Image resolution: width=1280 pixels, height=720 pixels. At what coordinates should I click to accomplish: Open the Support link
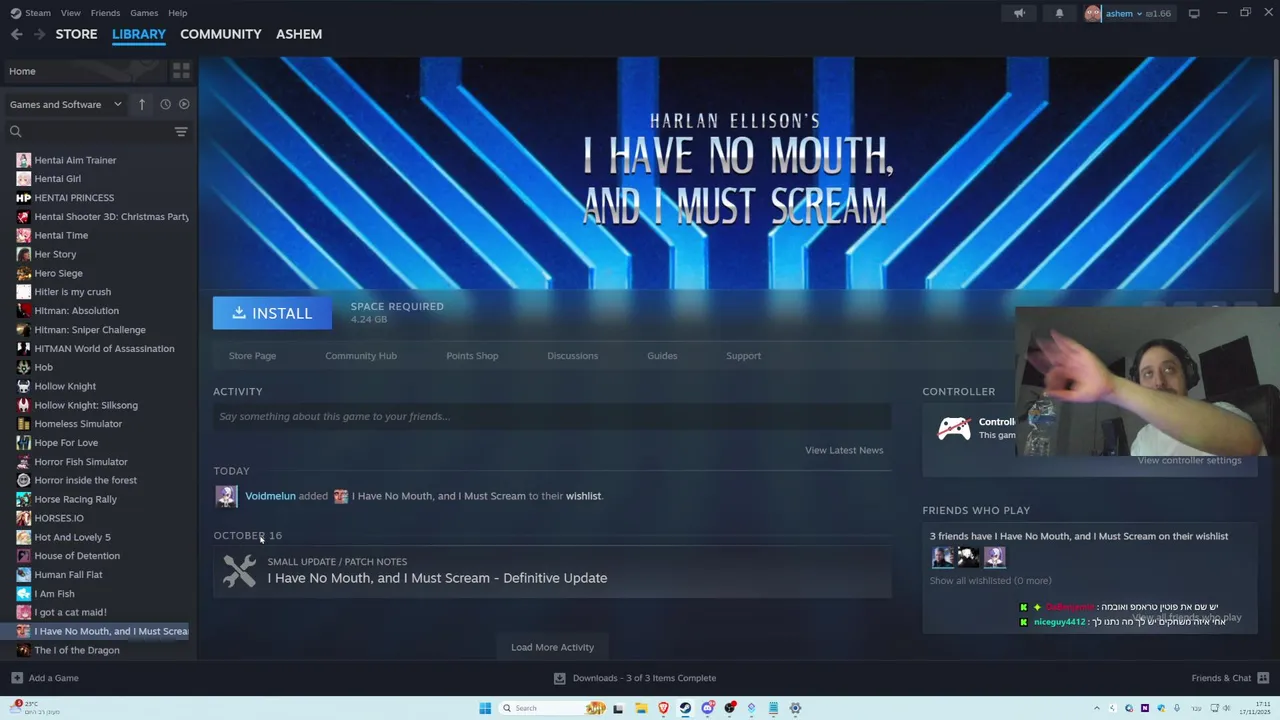click(743, 356)
